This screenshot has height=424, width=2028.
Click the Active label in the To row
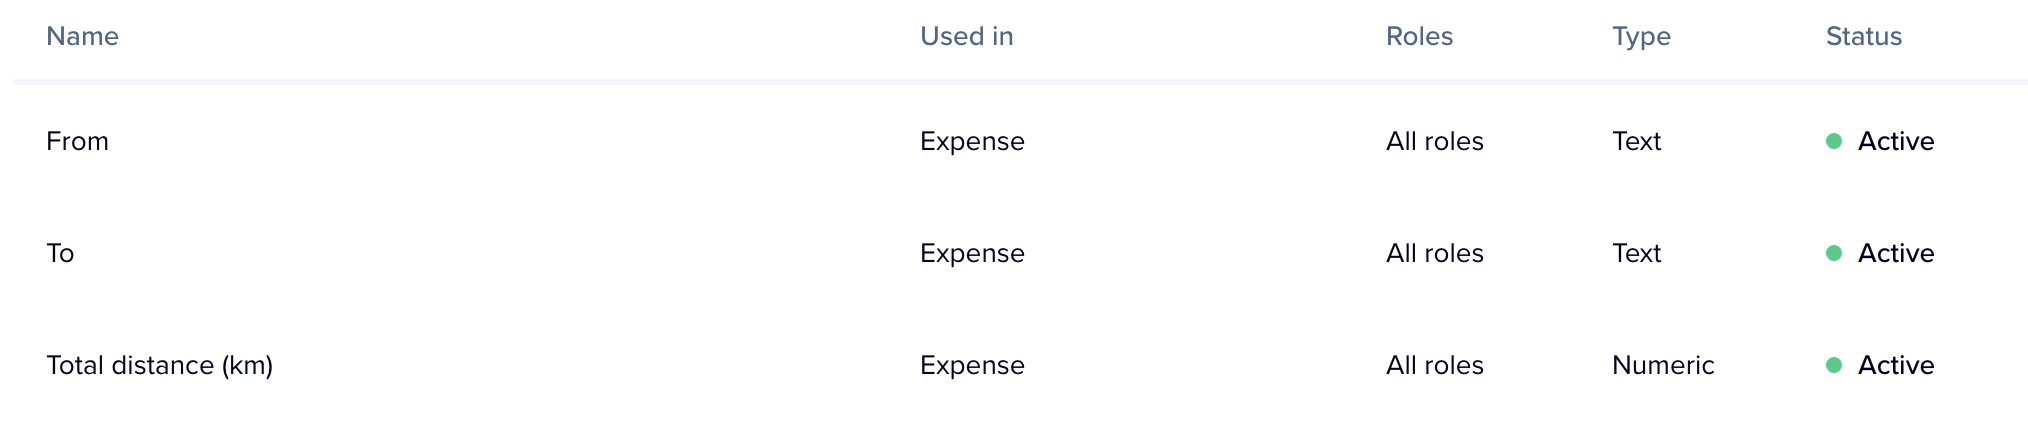[1895, 253]
